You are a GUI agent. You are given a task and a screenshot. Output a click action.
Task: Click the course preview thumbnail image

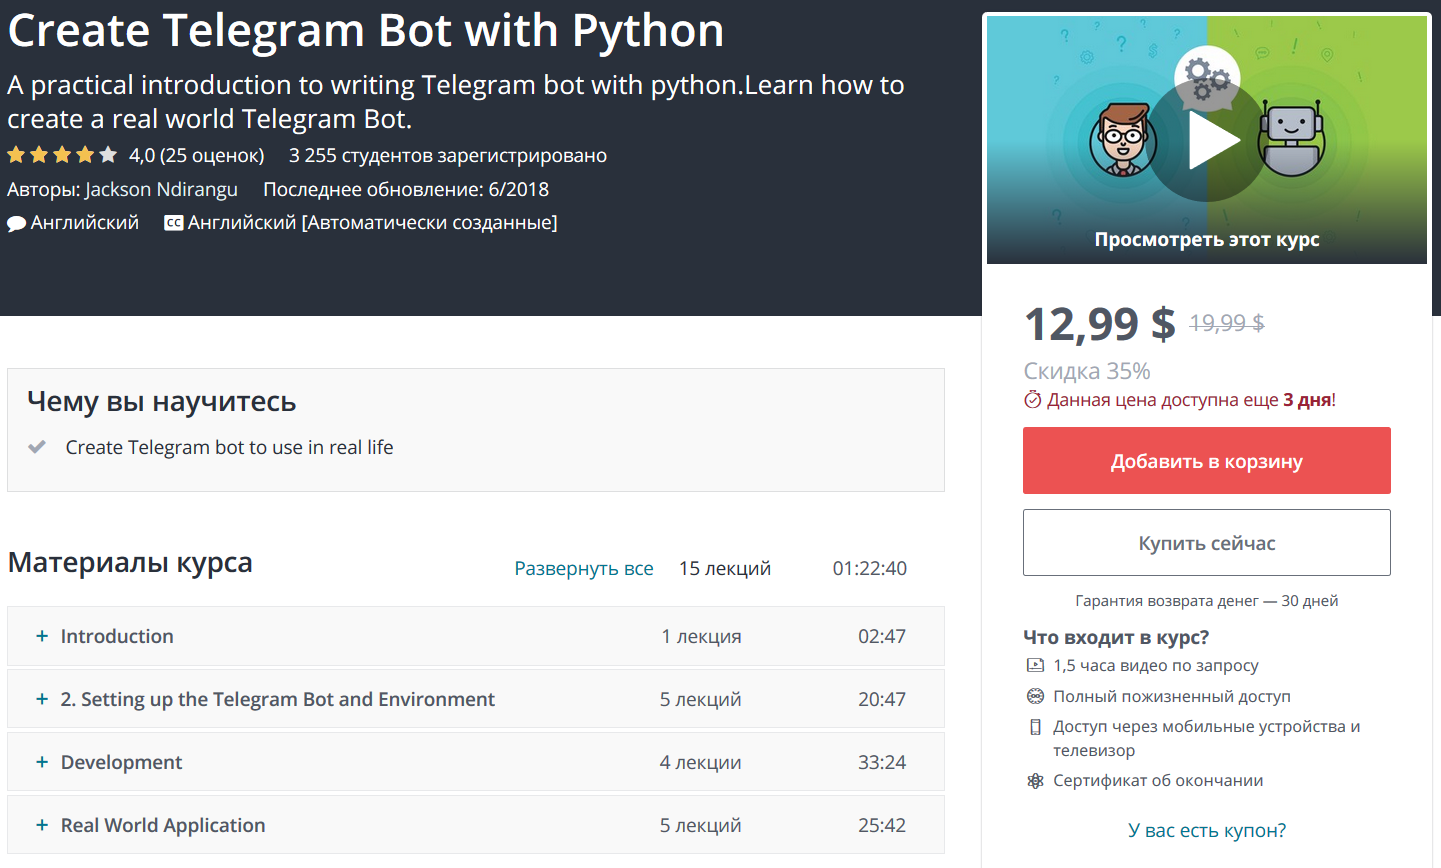pos(1207,140)
